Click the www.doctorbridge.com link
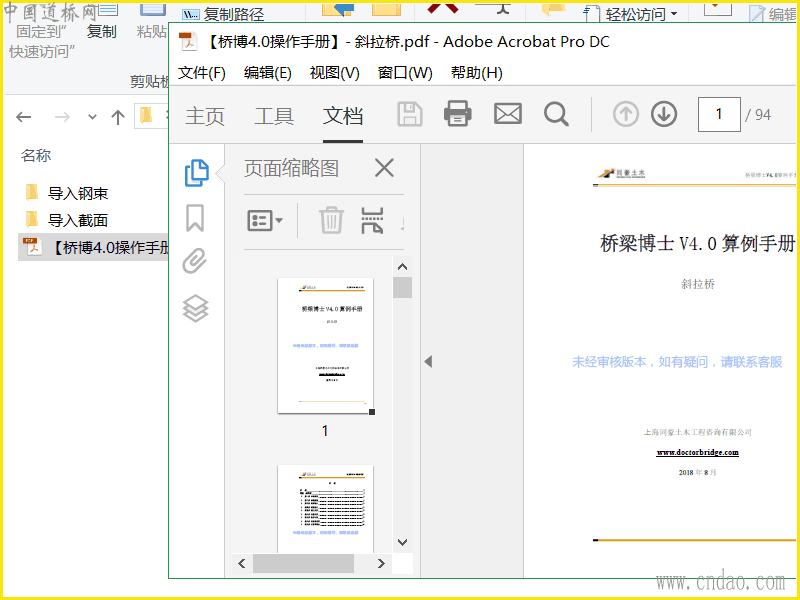The height and width of the screenshot is (600, 800). click(697, 452)
